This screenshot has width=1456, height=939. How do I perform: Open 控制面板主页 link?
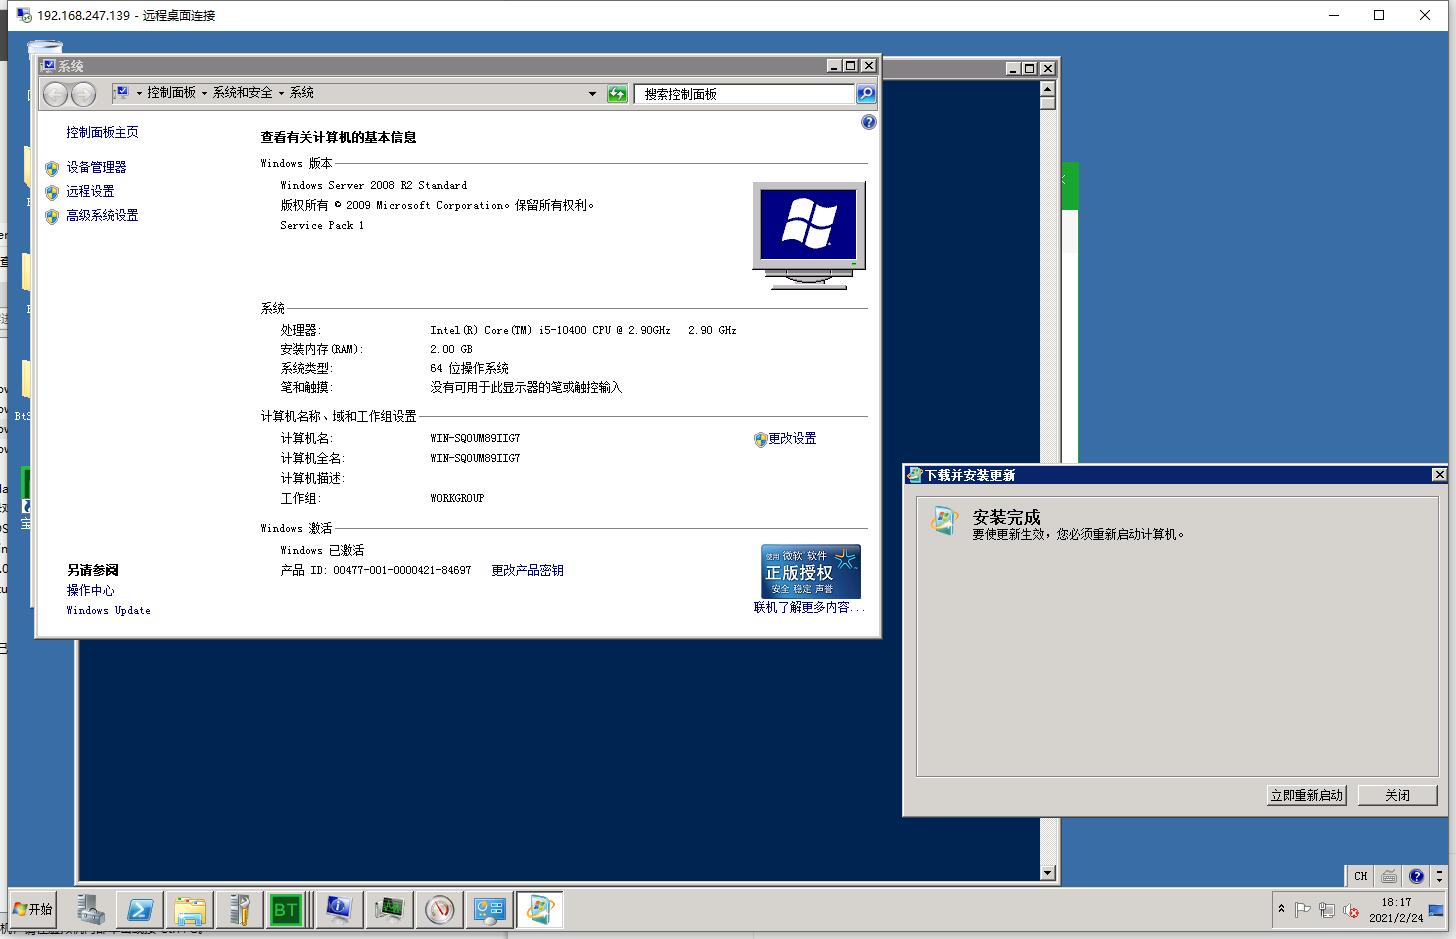[102, 132]
